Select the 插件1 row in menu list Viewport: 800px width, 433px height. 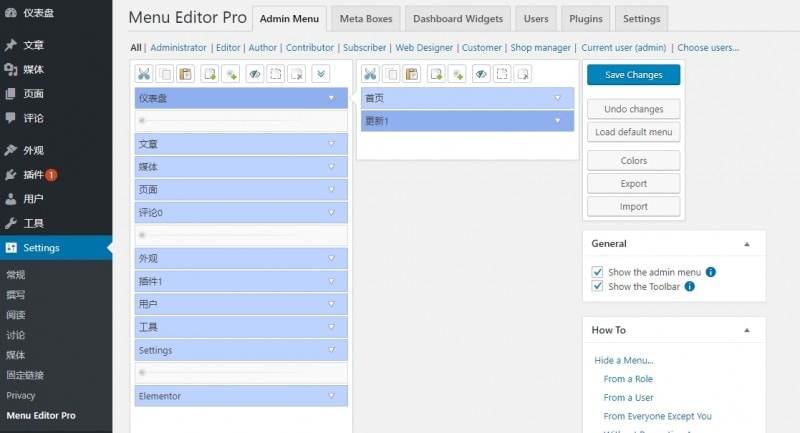(241, 281)
